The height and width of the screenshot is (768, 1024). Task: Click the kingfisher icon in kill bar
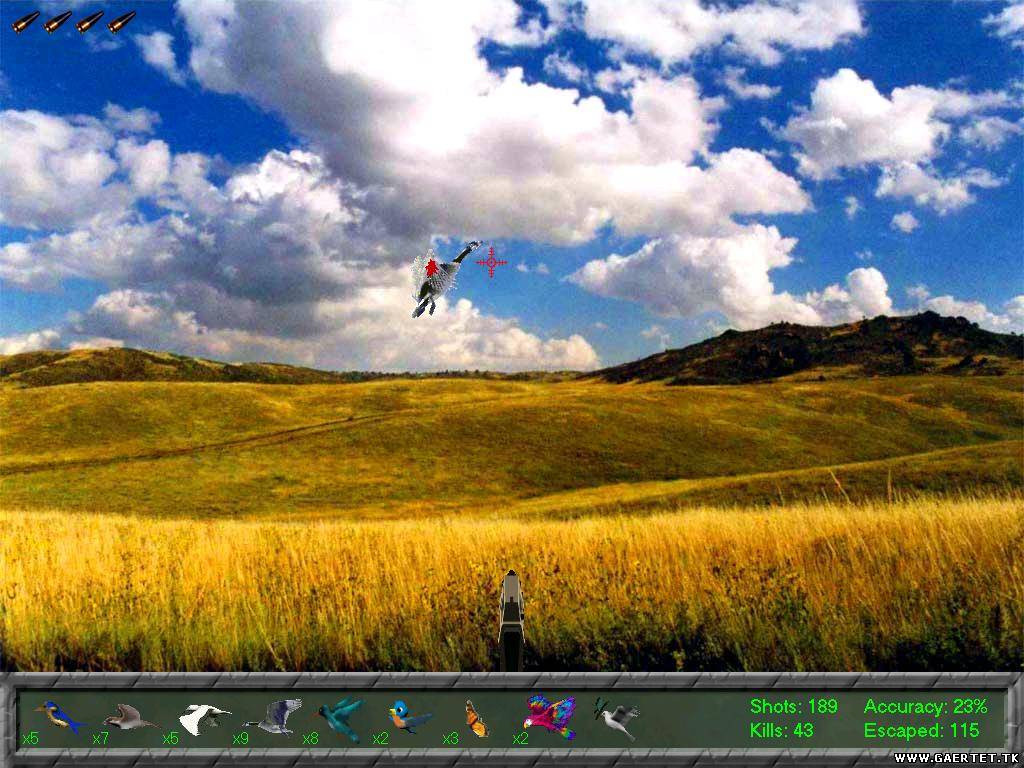click(57, 715)
